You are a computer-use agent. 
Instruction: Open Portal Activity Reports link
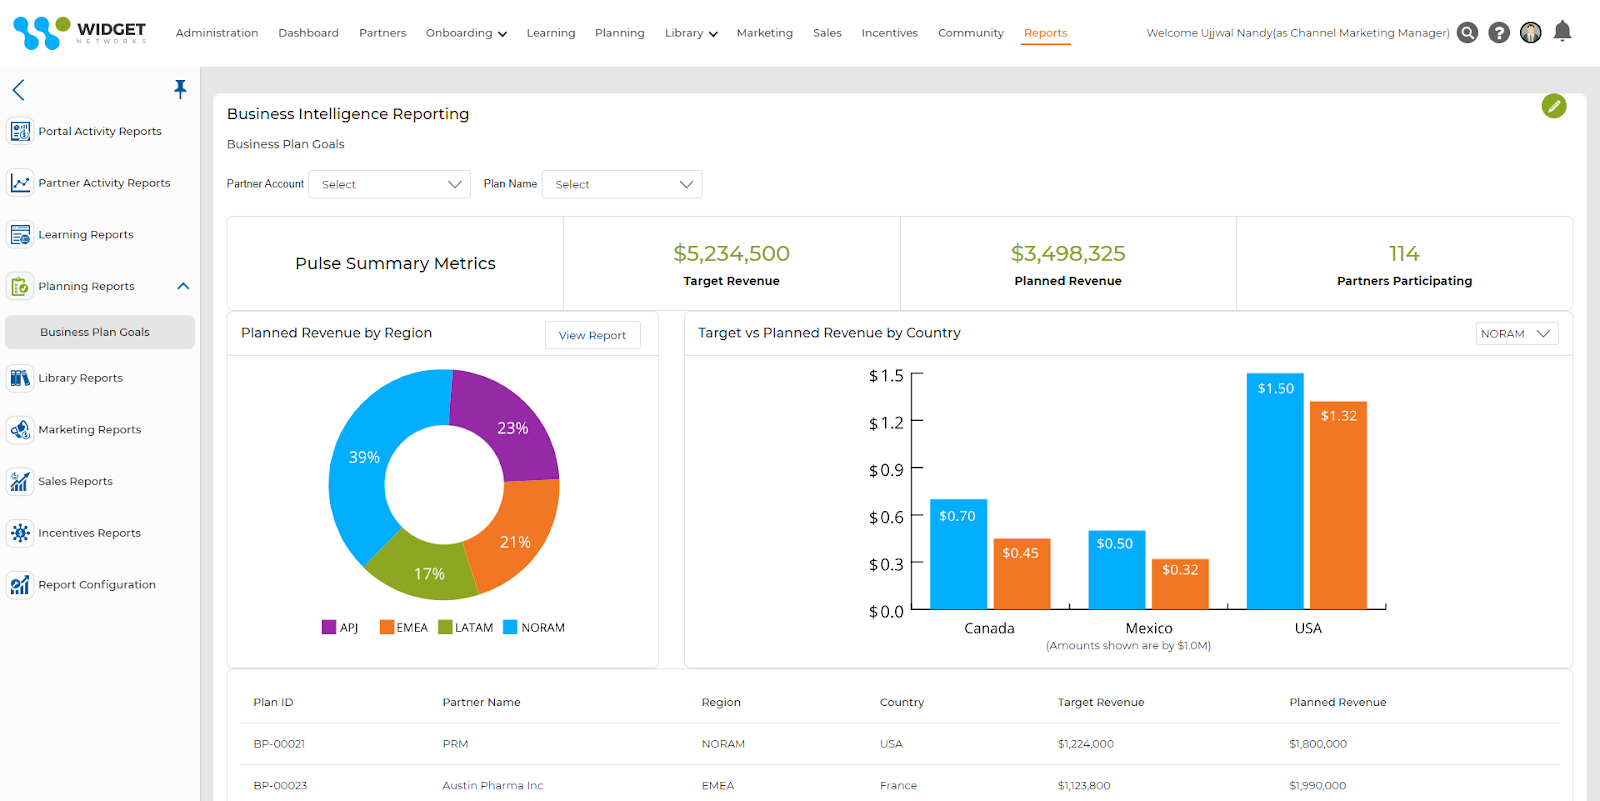[x=100, y=131]
